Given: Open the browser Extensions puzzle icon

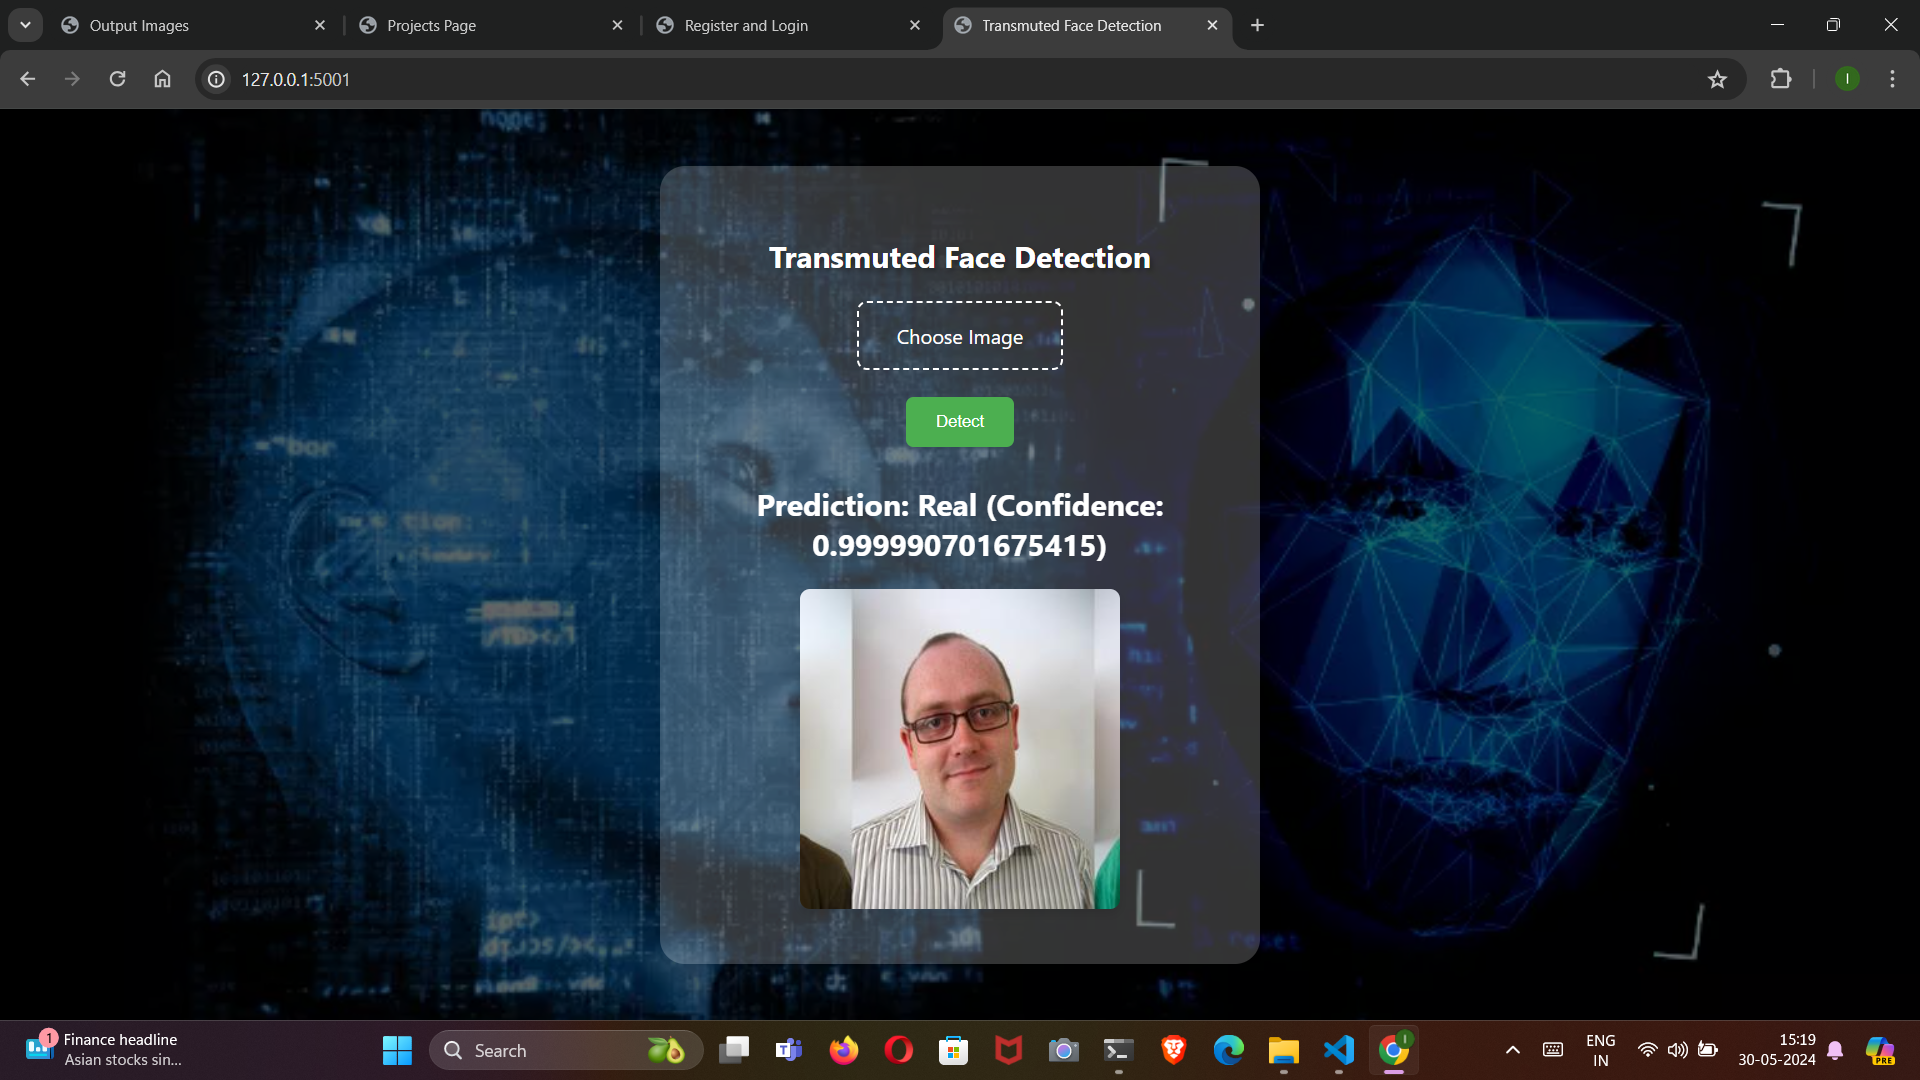Looking at the screenshot, I should click(x=1780, y=79).
